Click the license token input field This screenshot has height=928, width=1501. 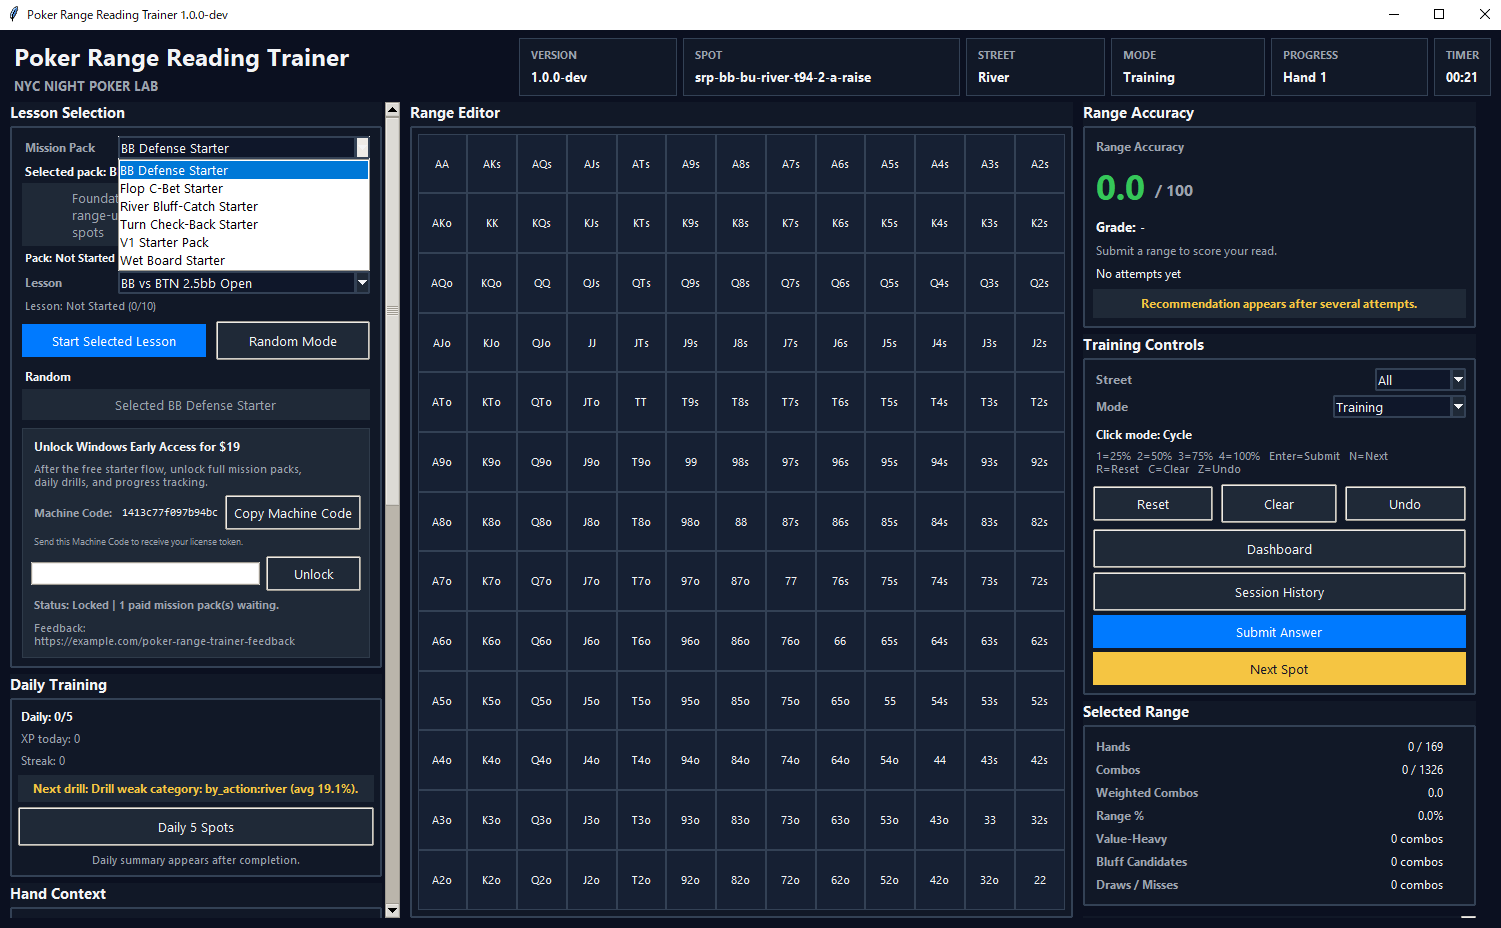pyautogui.click(x=146, y=573)
